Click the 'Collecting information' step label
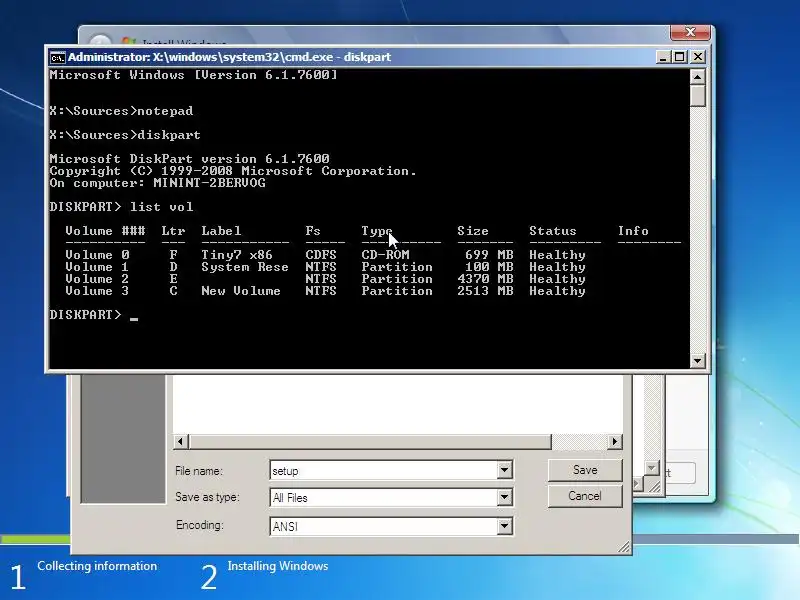Screen dimensions: 800x600 [x=97, y=566]
